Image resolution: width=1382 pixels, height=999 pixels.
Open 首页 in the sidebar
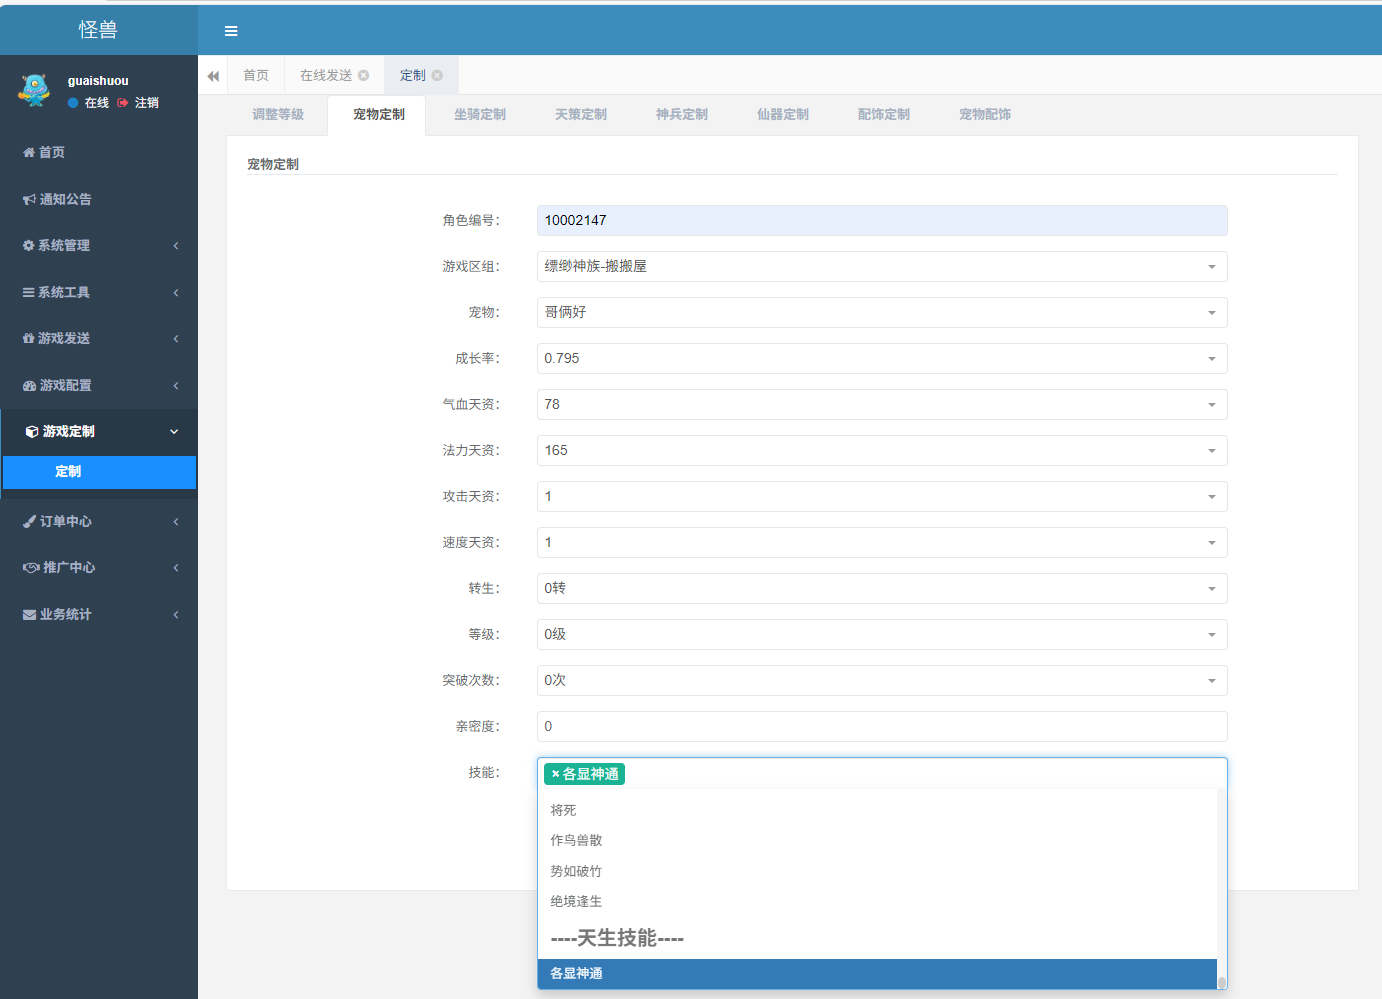pos(51,152)
